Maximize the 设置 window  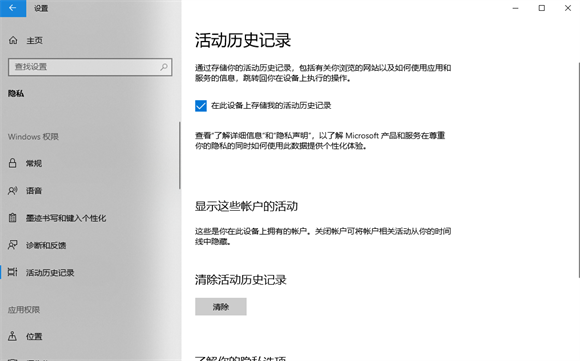coord(542,8)
